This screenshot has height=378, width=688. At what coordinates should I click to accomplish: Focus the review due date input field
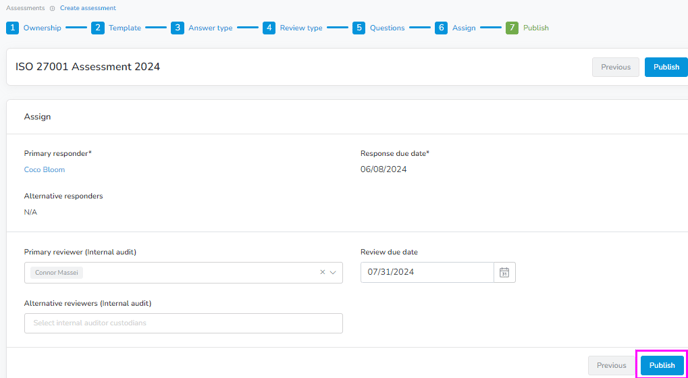pos(427,272)
